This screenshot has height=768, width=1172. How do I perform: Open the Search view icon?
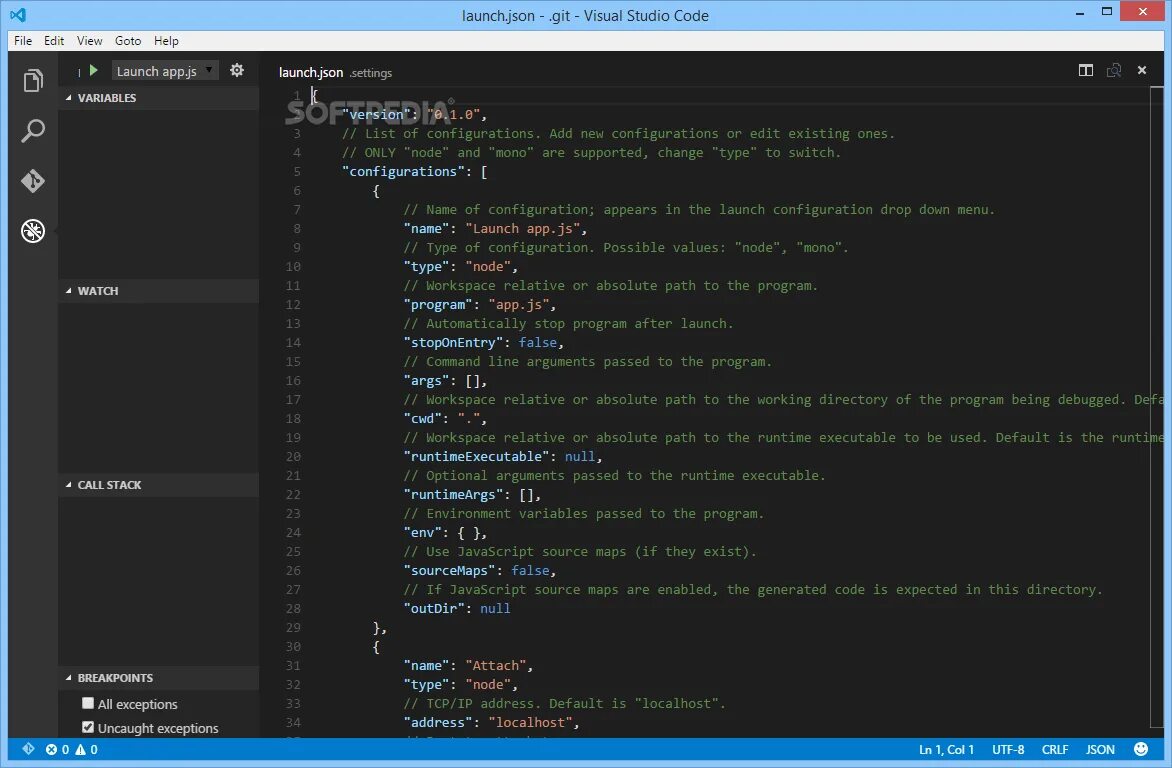click(x=33, y=131)
